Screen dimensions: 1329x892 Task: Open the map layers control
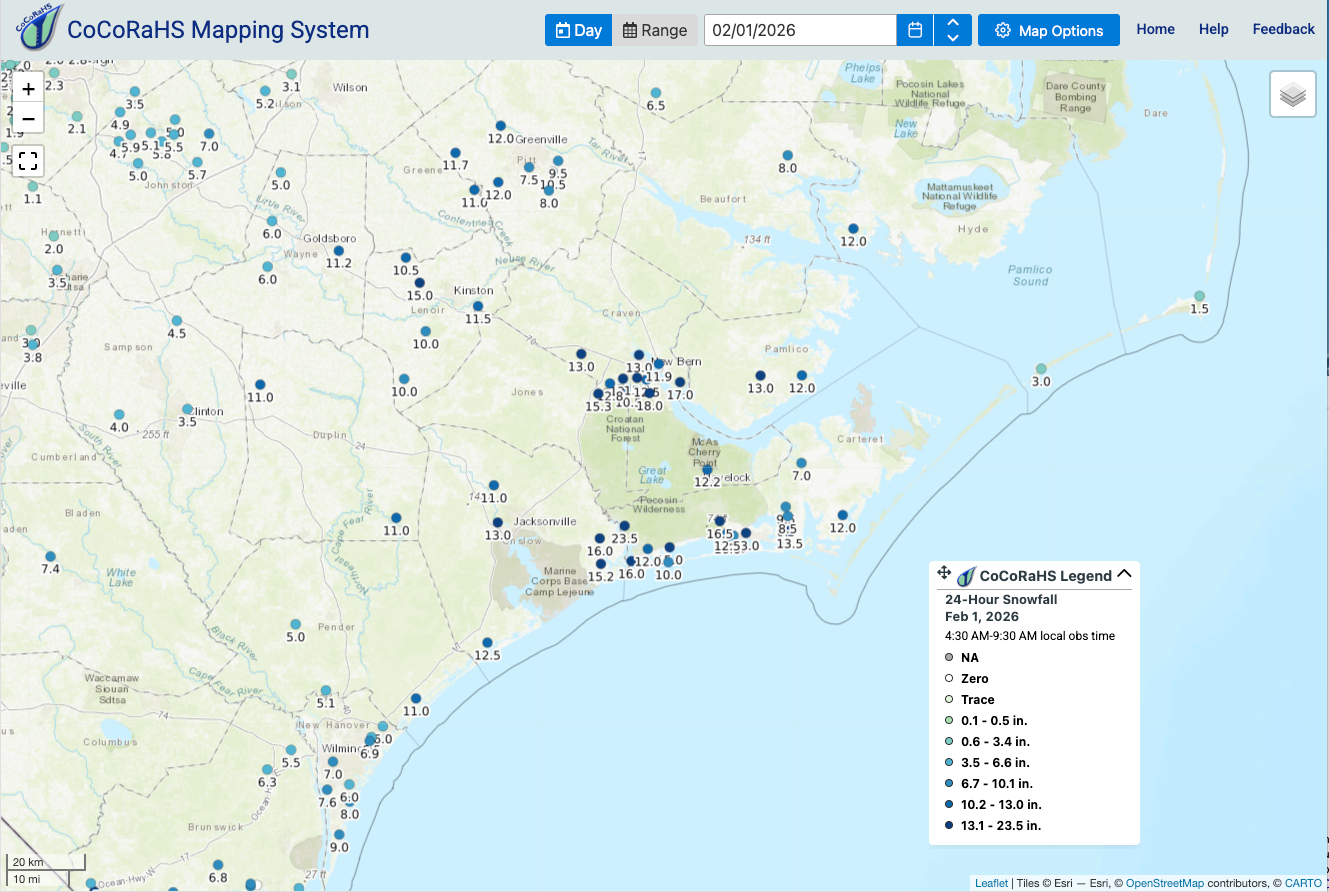tap(1293, 95)
